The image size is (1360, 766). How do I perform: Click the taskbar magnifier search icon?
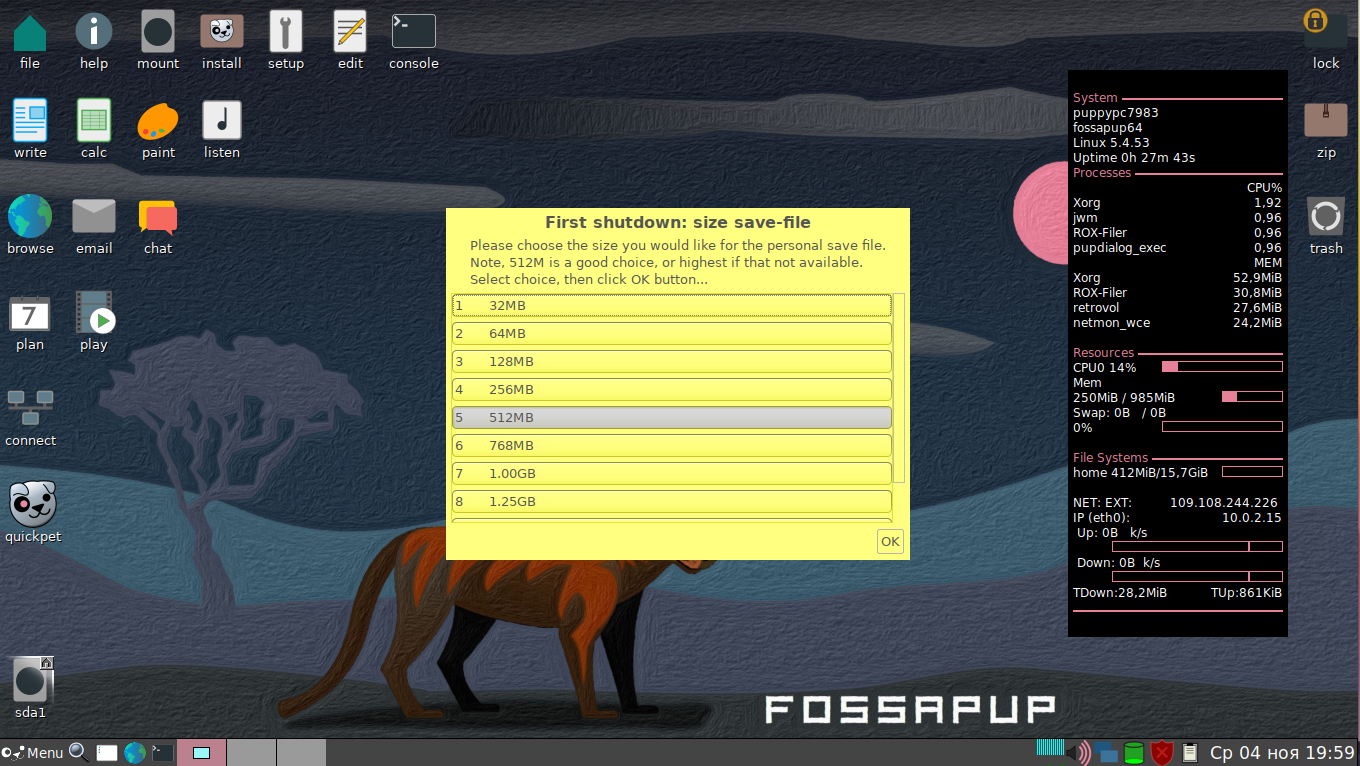click(x=79, y=752)
